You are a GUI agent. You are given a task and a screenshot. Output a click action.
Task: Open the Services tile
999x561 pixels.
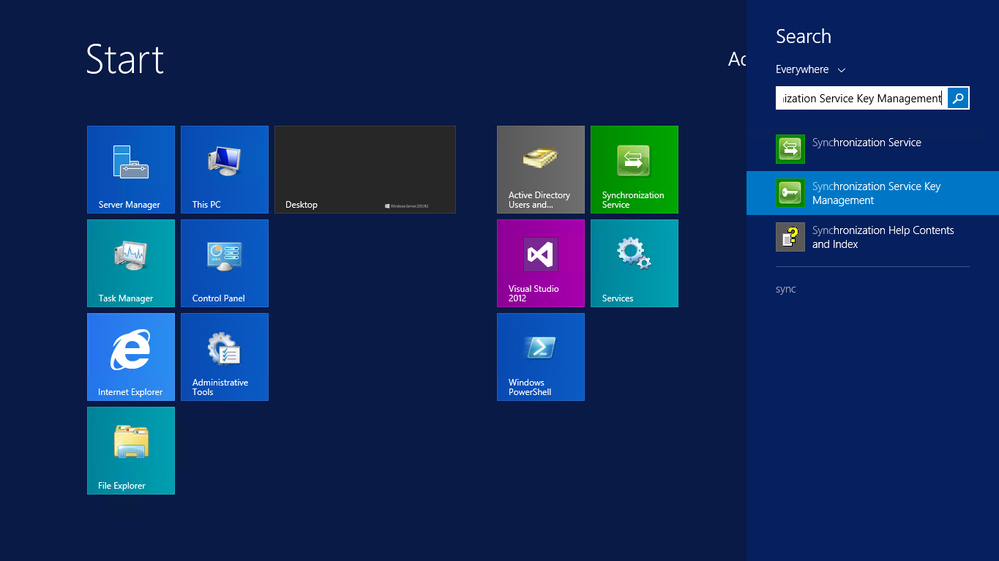point(634,263)
